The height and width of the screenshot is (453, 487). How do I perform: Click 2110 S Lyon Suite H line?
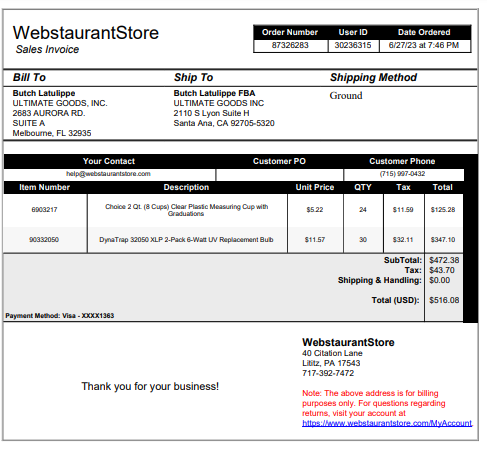pyautogui.click(x=211, y=113)
